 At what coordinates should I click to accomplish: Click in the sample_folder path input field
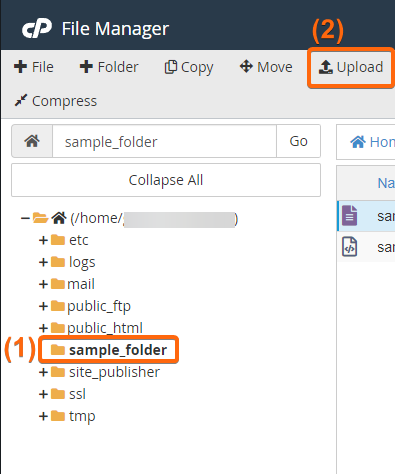click(x=164, y=141)
